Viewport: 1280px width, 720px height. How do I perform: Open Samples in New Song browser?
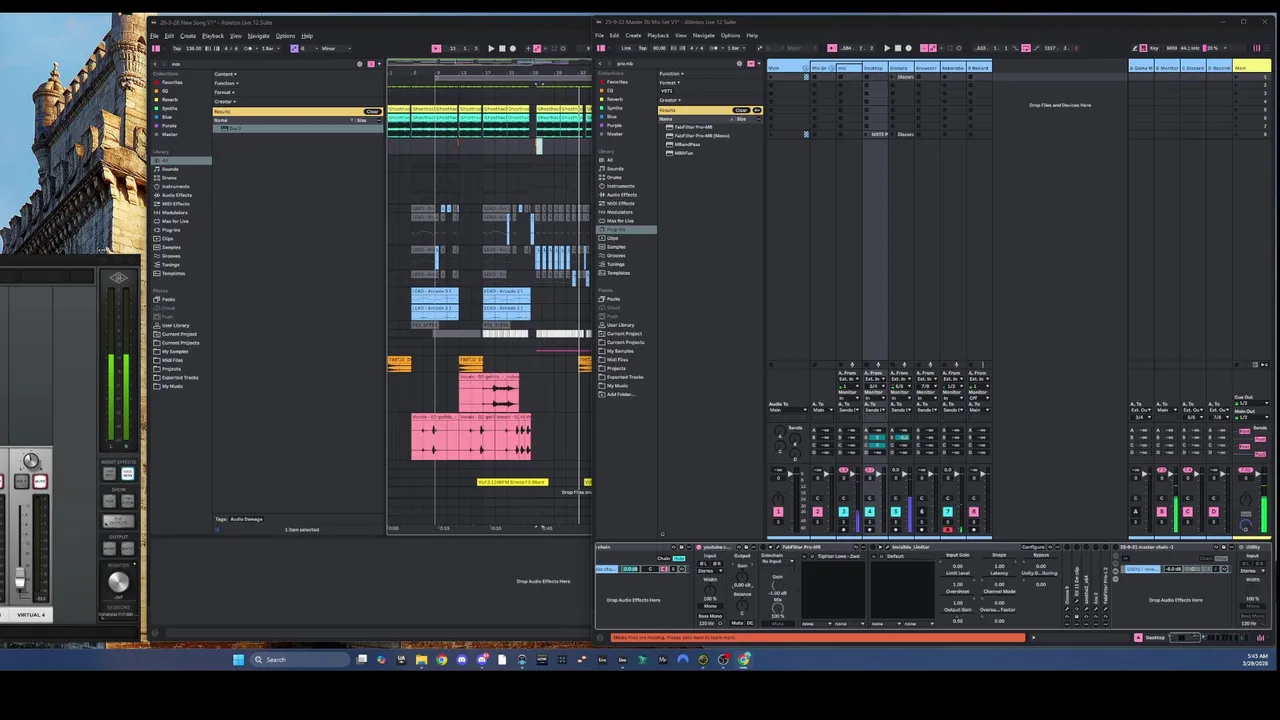[172, 247]
